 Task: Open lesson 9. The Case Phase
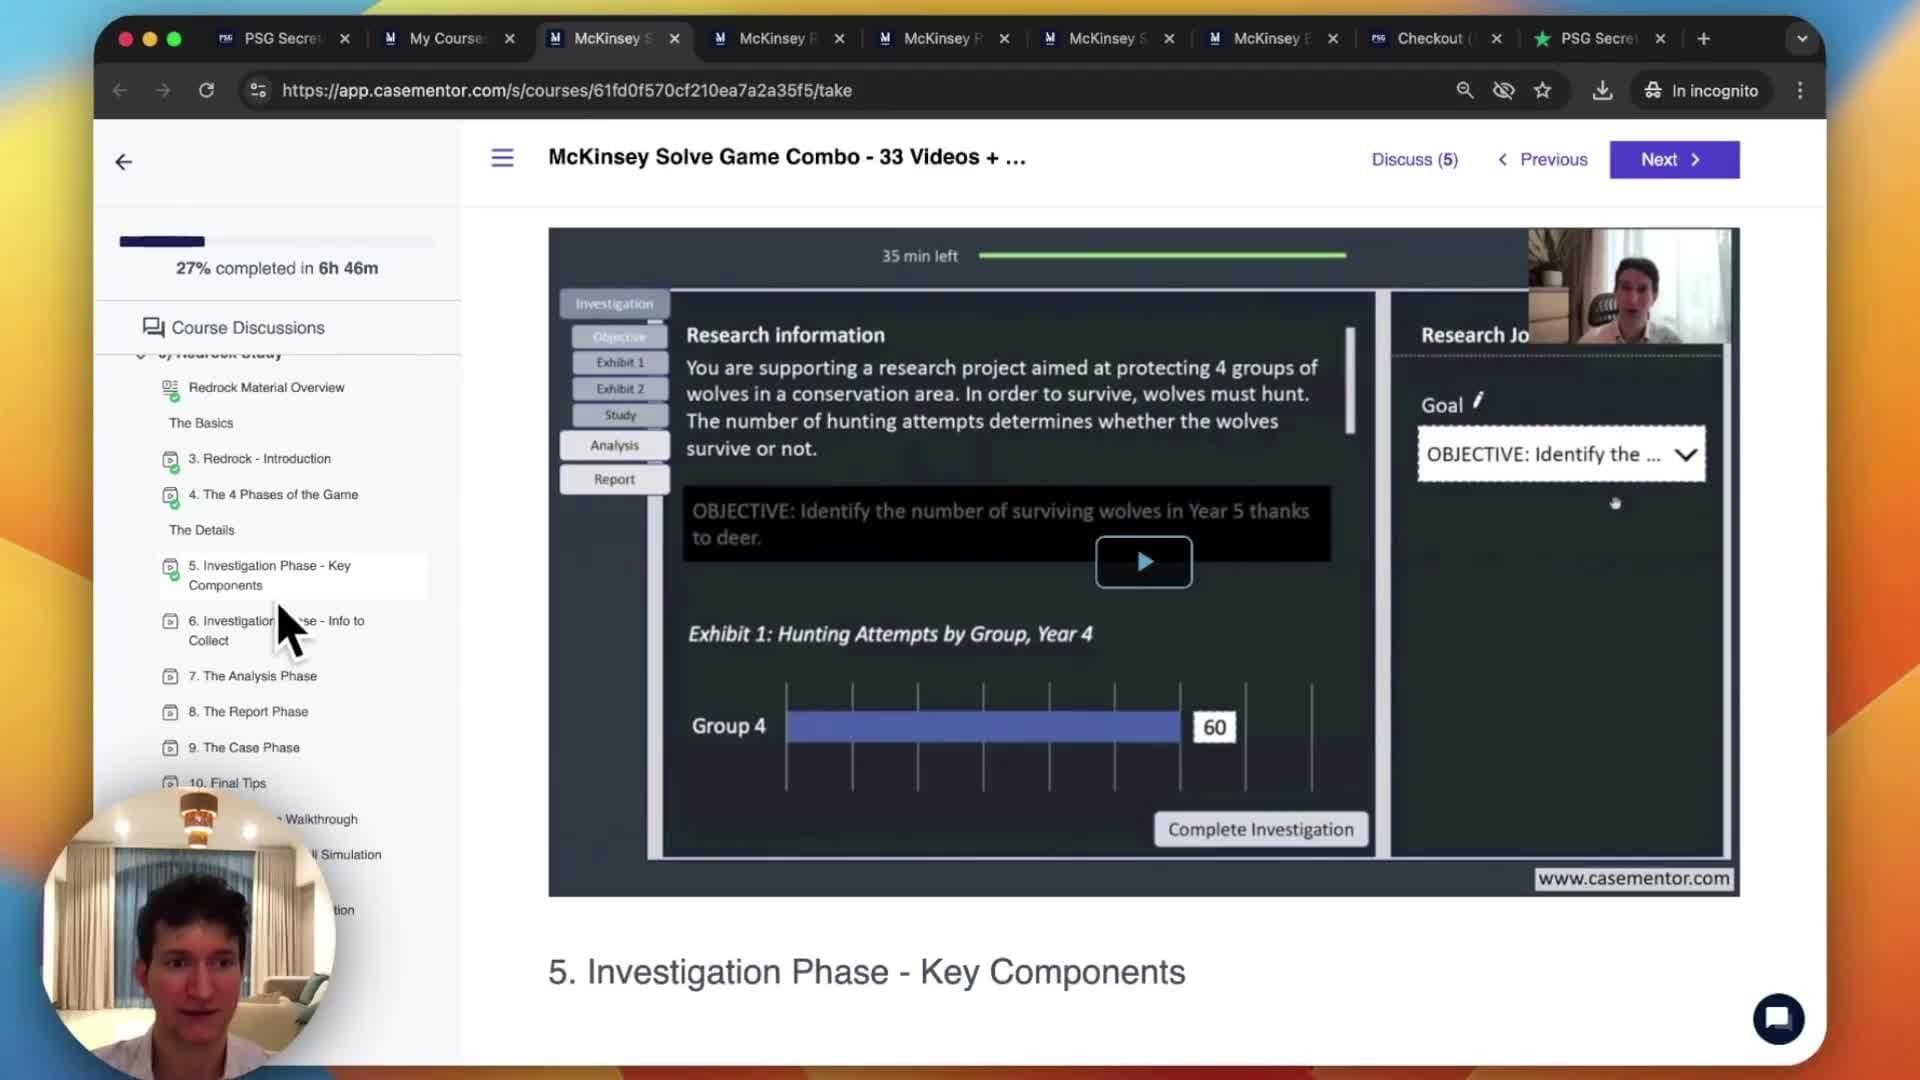[x=244, y=748]
